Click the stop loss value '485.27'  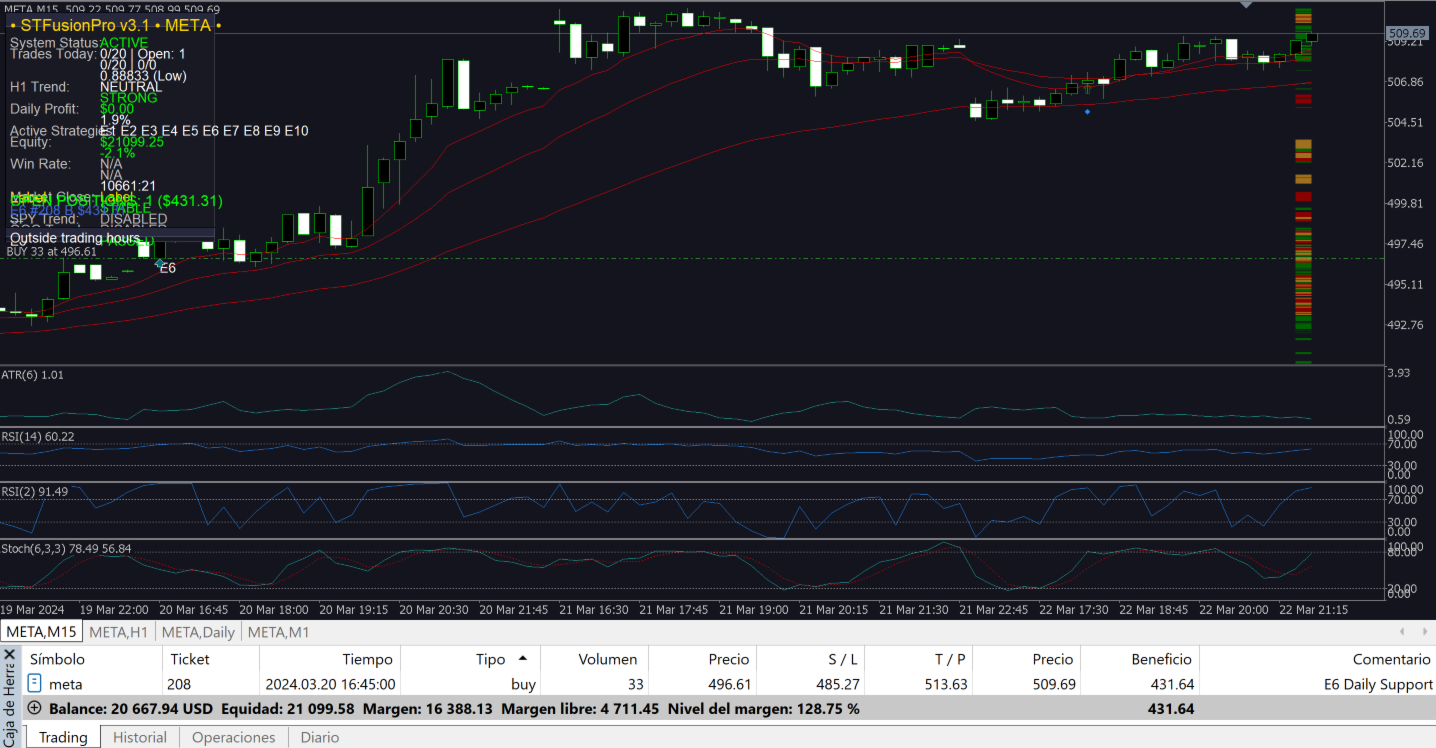click(838, 685)
